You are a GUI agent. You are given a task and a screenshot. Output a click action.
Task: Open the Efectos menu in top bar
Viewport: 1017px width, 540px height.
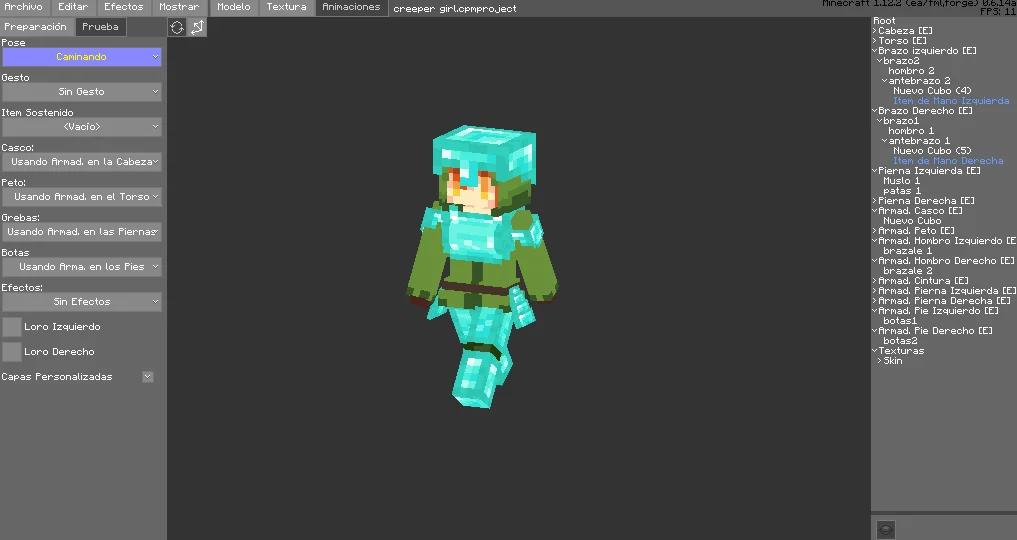124,7
